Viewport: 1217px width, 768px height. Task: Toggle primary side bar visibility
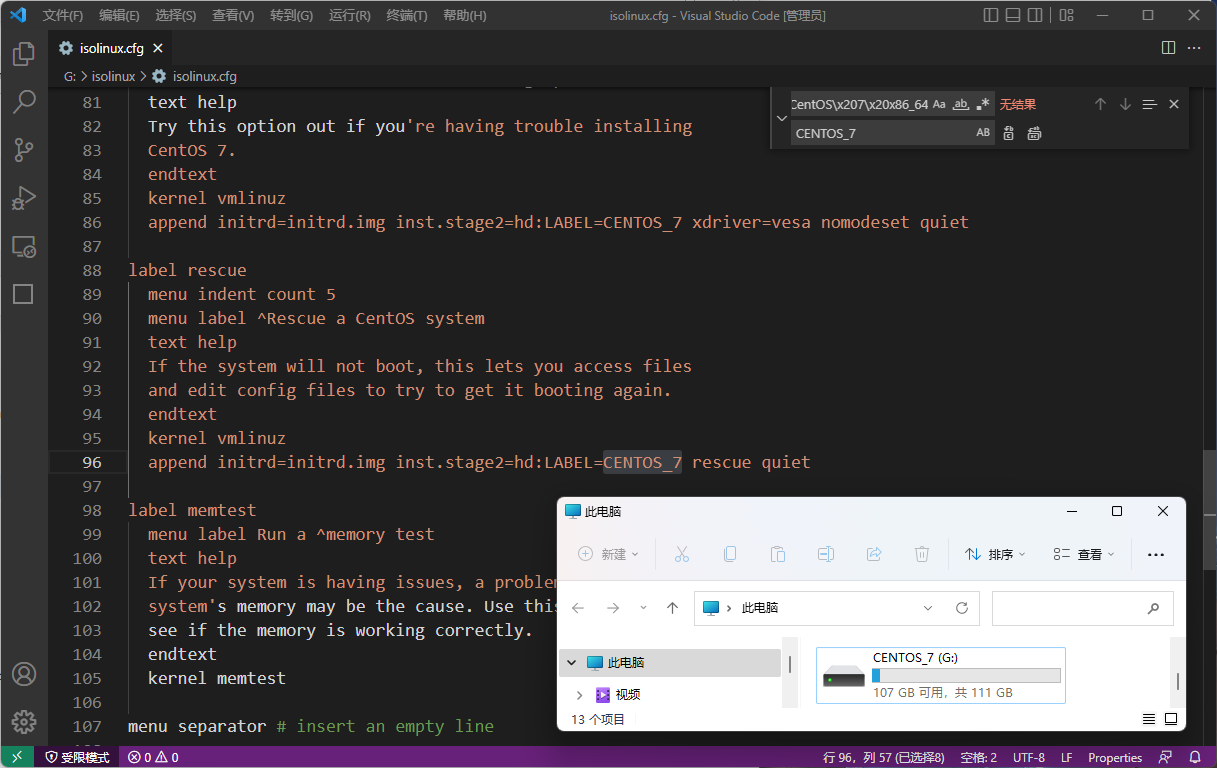point(990,16)
